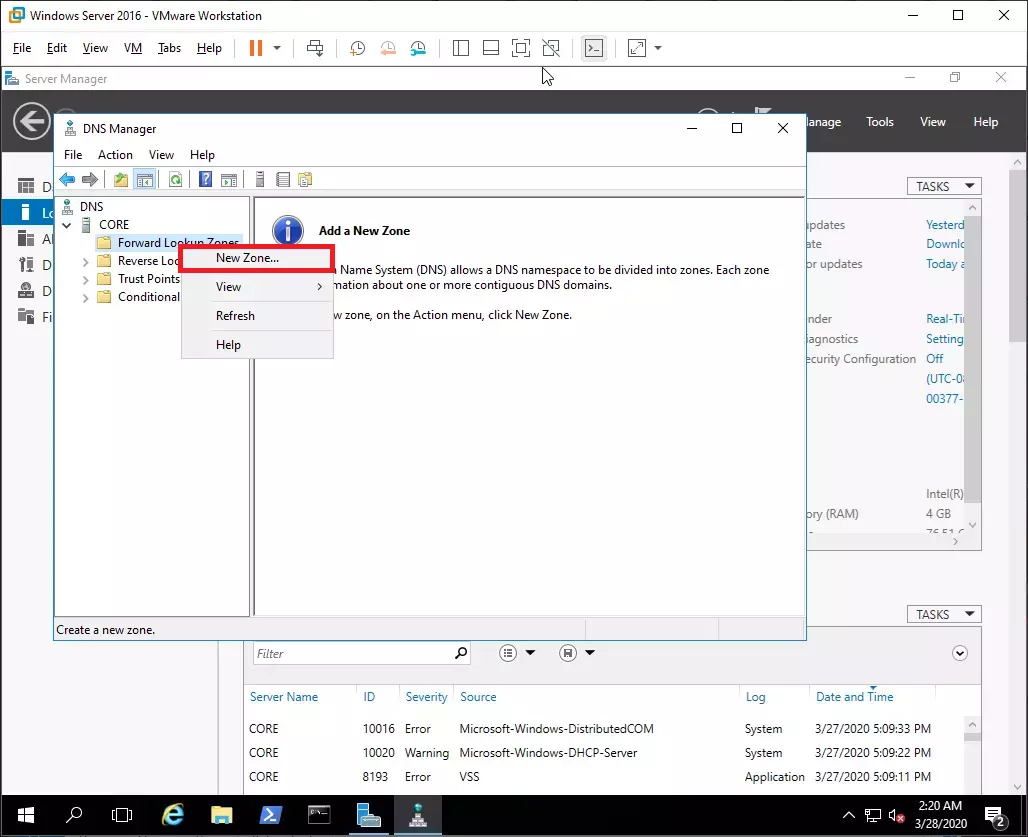The height and width of the screenshot is (837, 1028).
Task: Open the Tabs menu in VMware
Action: pyautogui.click(x=169, y=48)
